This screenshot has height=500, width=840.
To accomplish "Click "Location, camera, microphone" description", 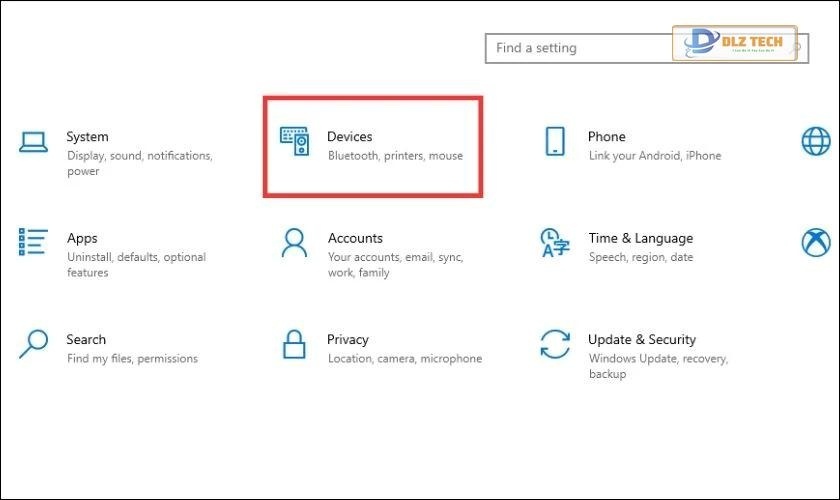I will coord(405,359).
